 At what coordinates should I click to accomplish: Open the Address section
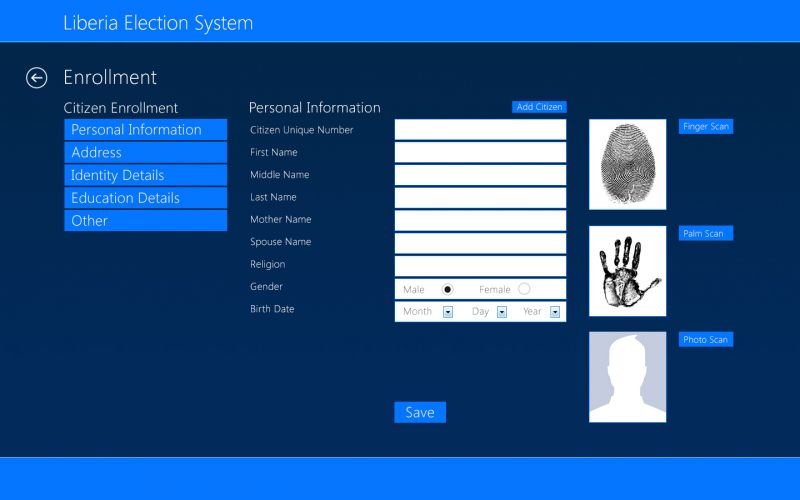145,153
